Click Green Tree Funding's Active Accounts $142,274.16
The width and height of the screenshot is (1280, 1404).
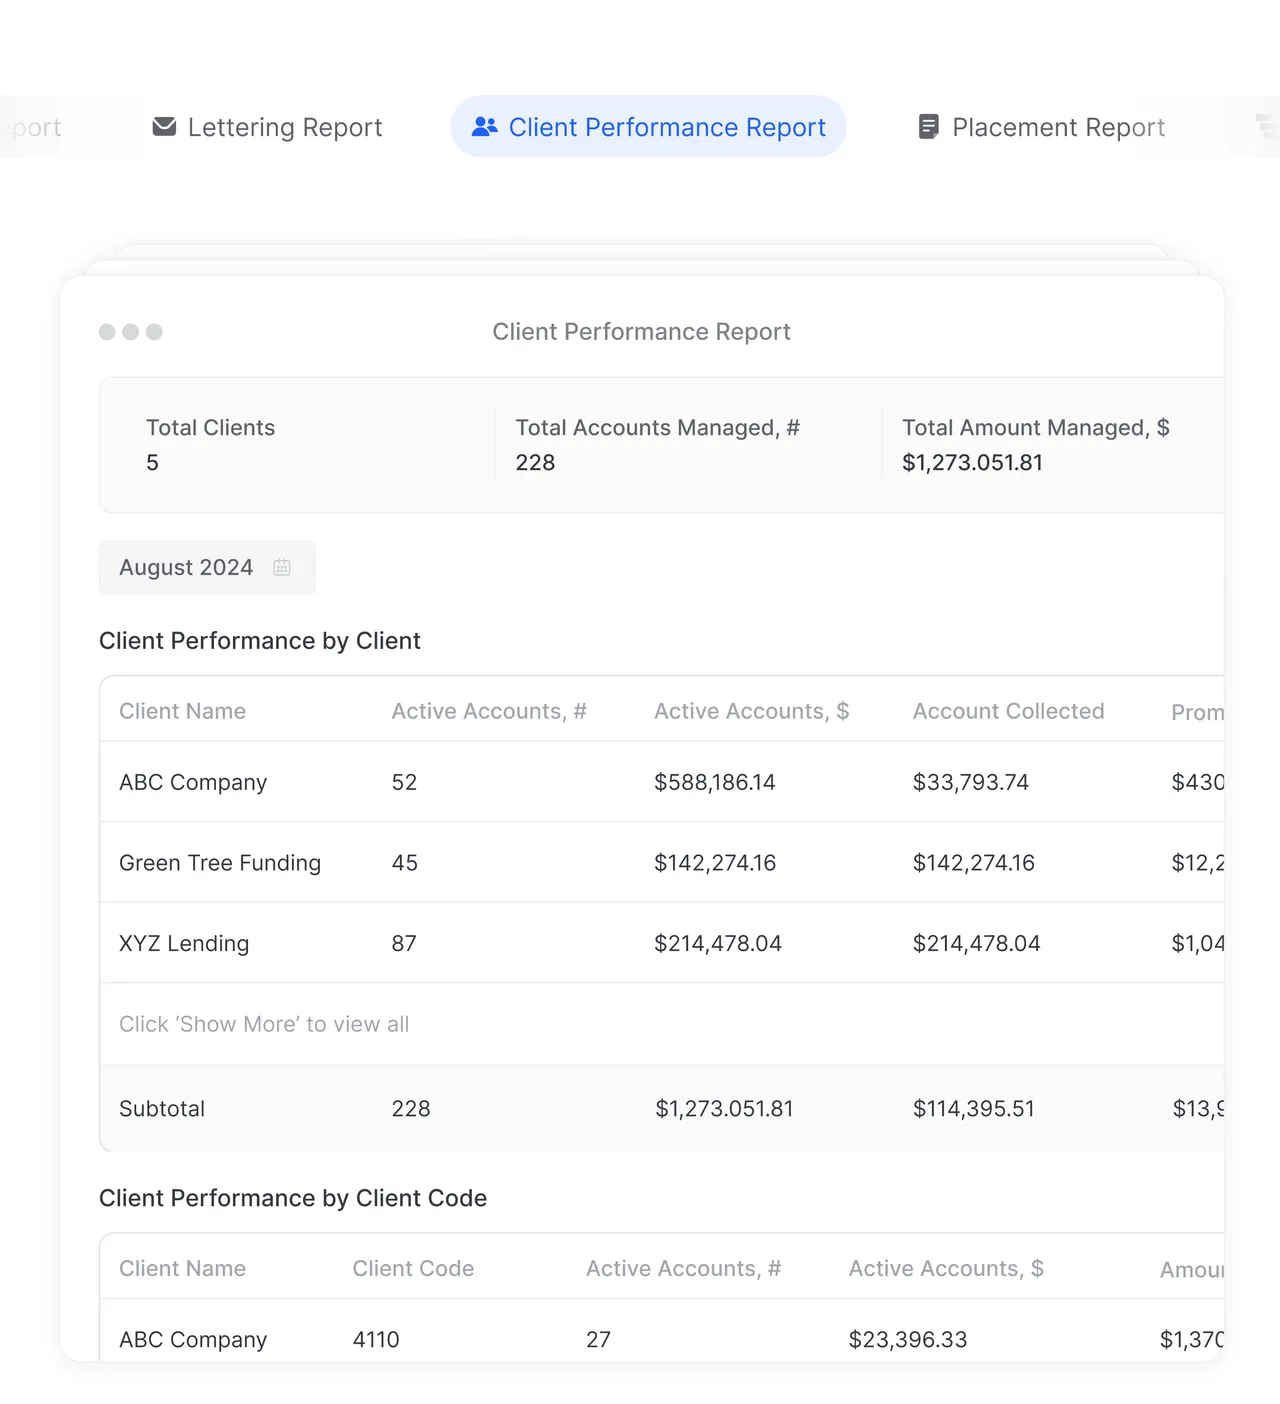[715, 863]
